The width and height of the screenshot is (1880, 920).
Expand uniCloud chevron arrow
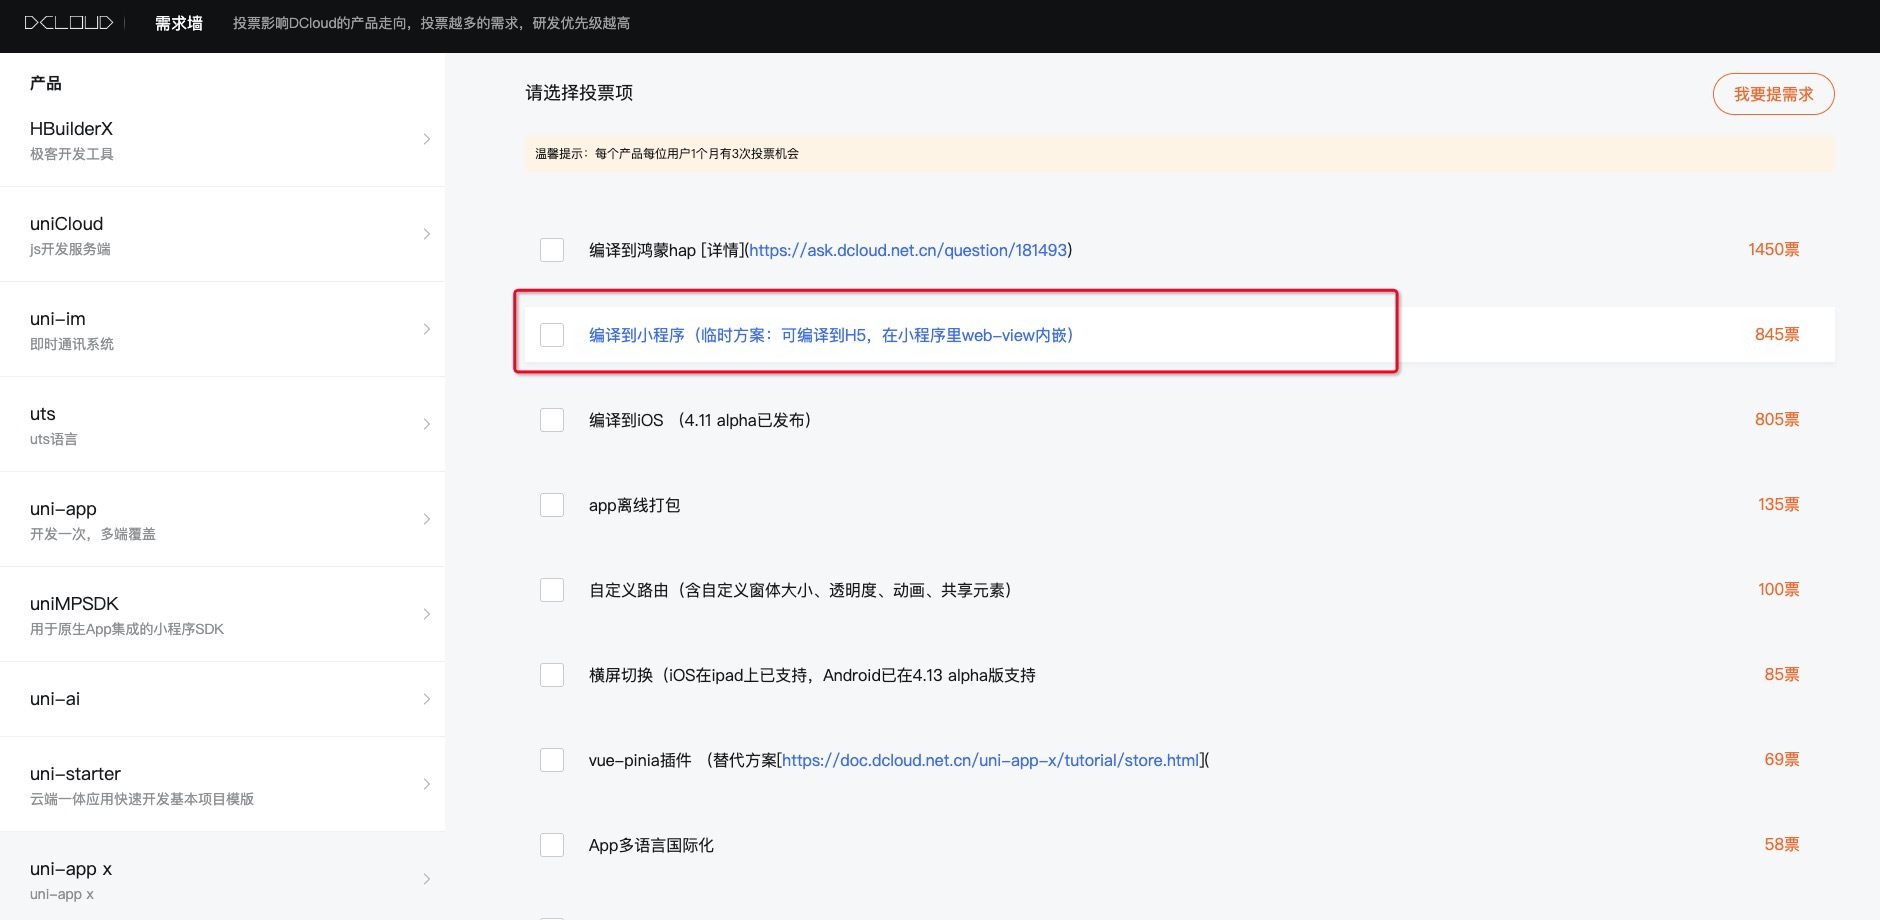click(x=427, y=234)
